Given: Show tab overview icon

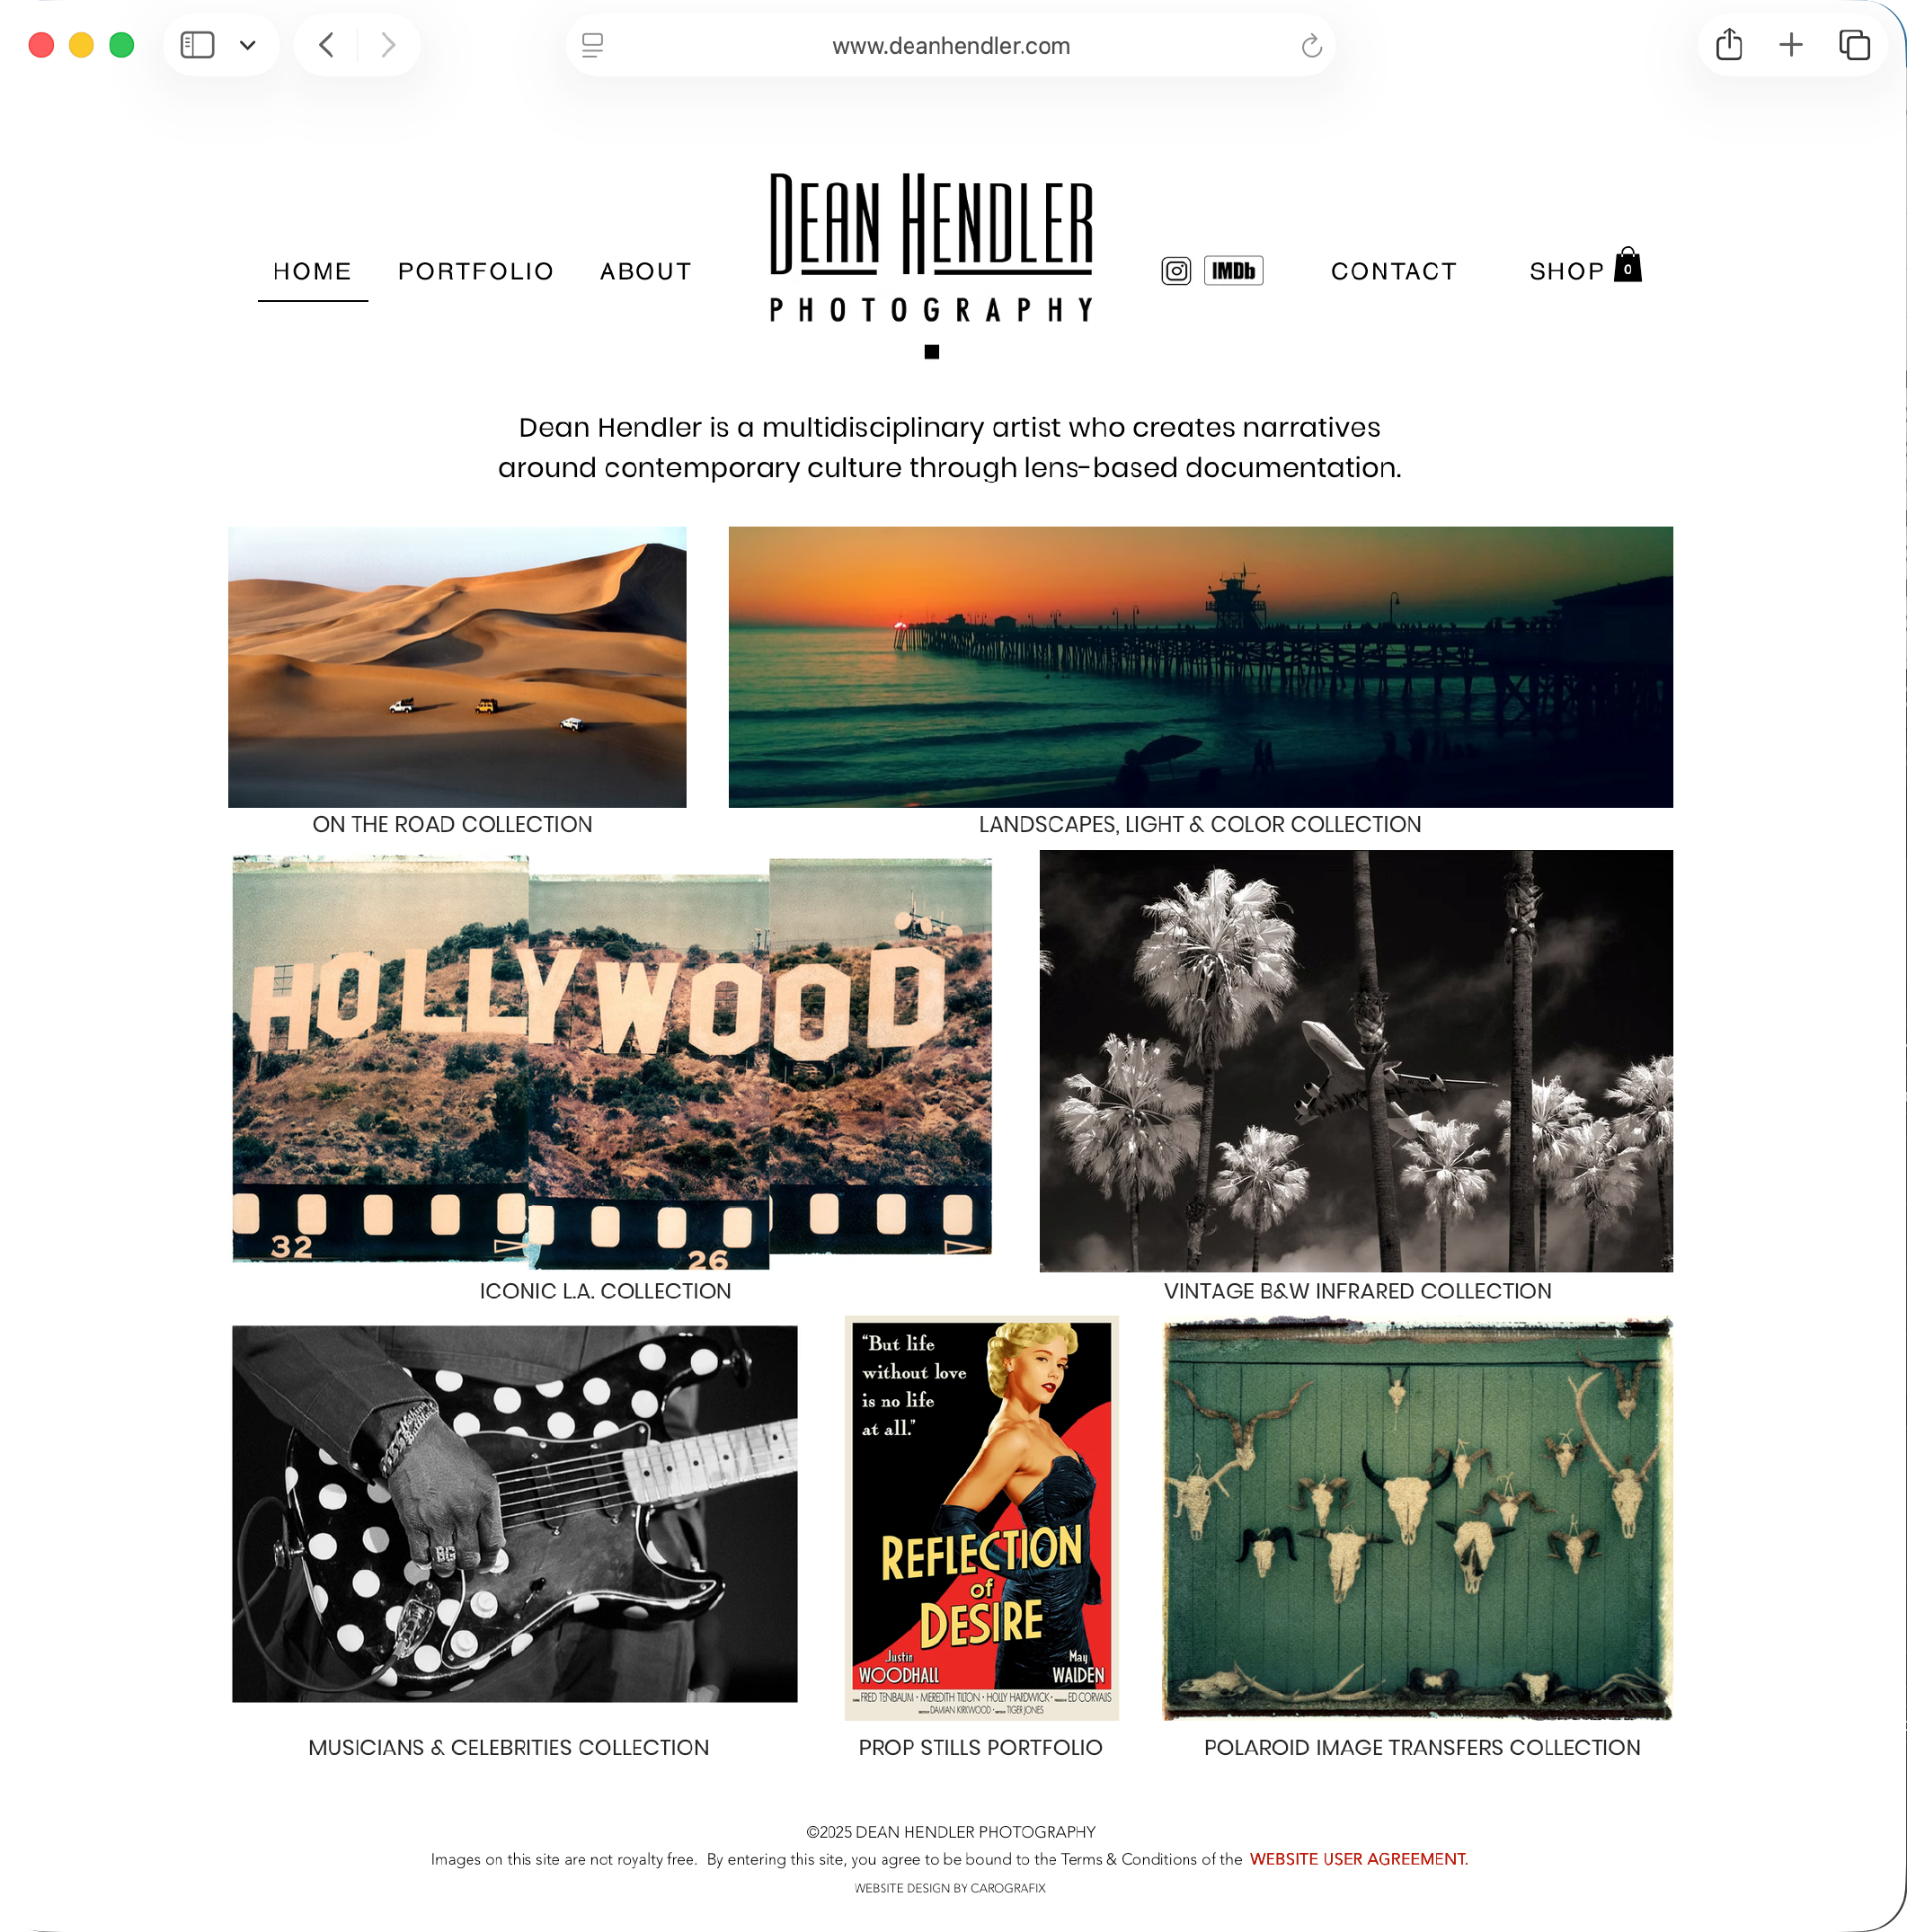Looking at the screenshot, I should tap(1854, 45).
